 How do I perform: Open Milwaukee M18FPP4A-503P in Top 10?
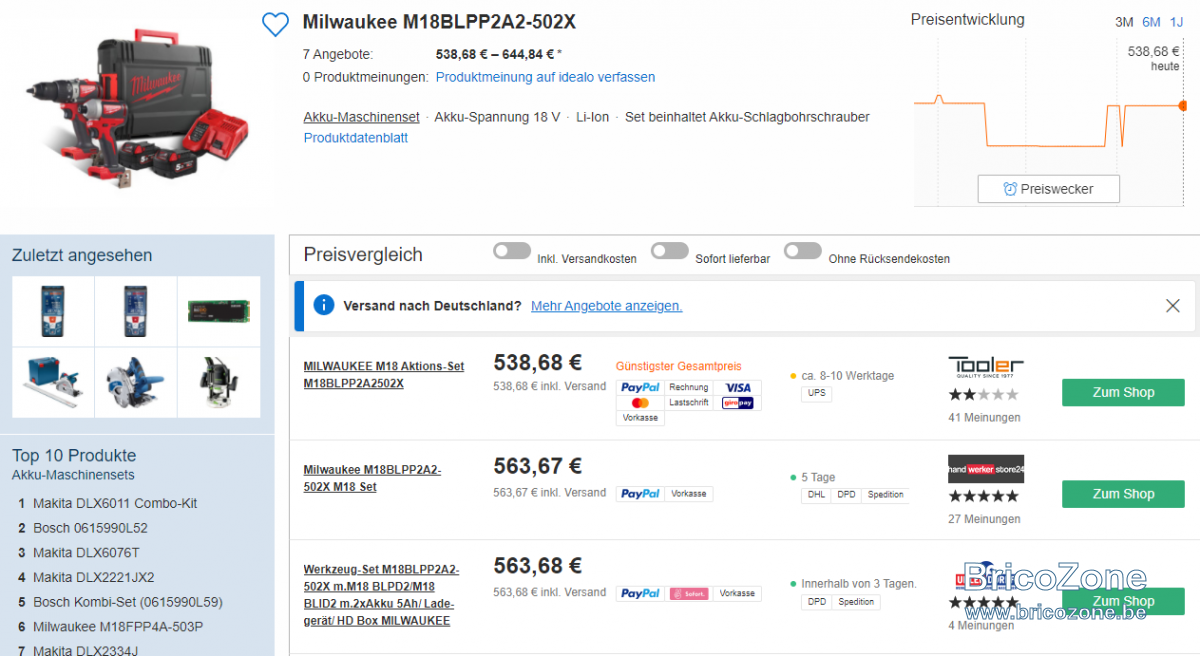click(118, 627)
